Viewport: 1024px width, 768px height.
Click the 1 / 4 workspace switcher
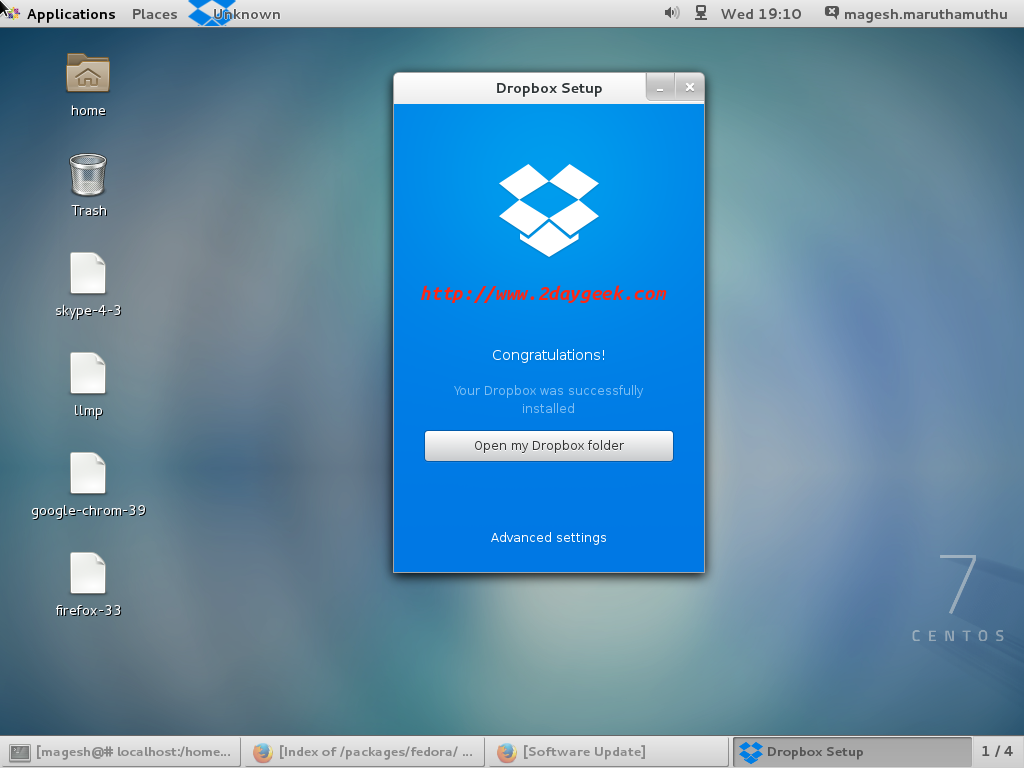997,752
